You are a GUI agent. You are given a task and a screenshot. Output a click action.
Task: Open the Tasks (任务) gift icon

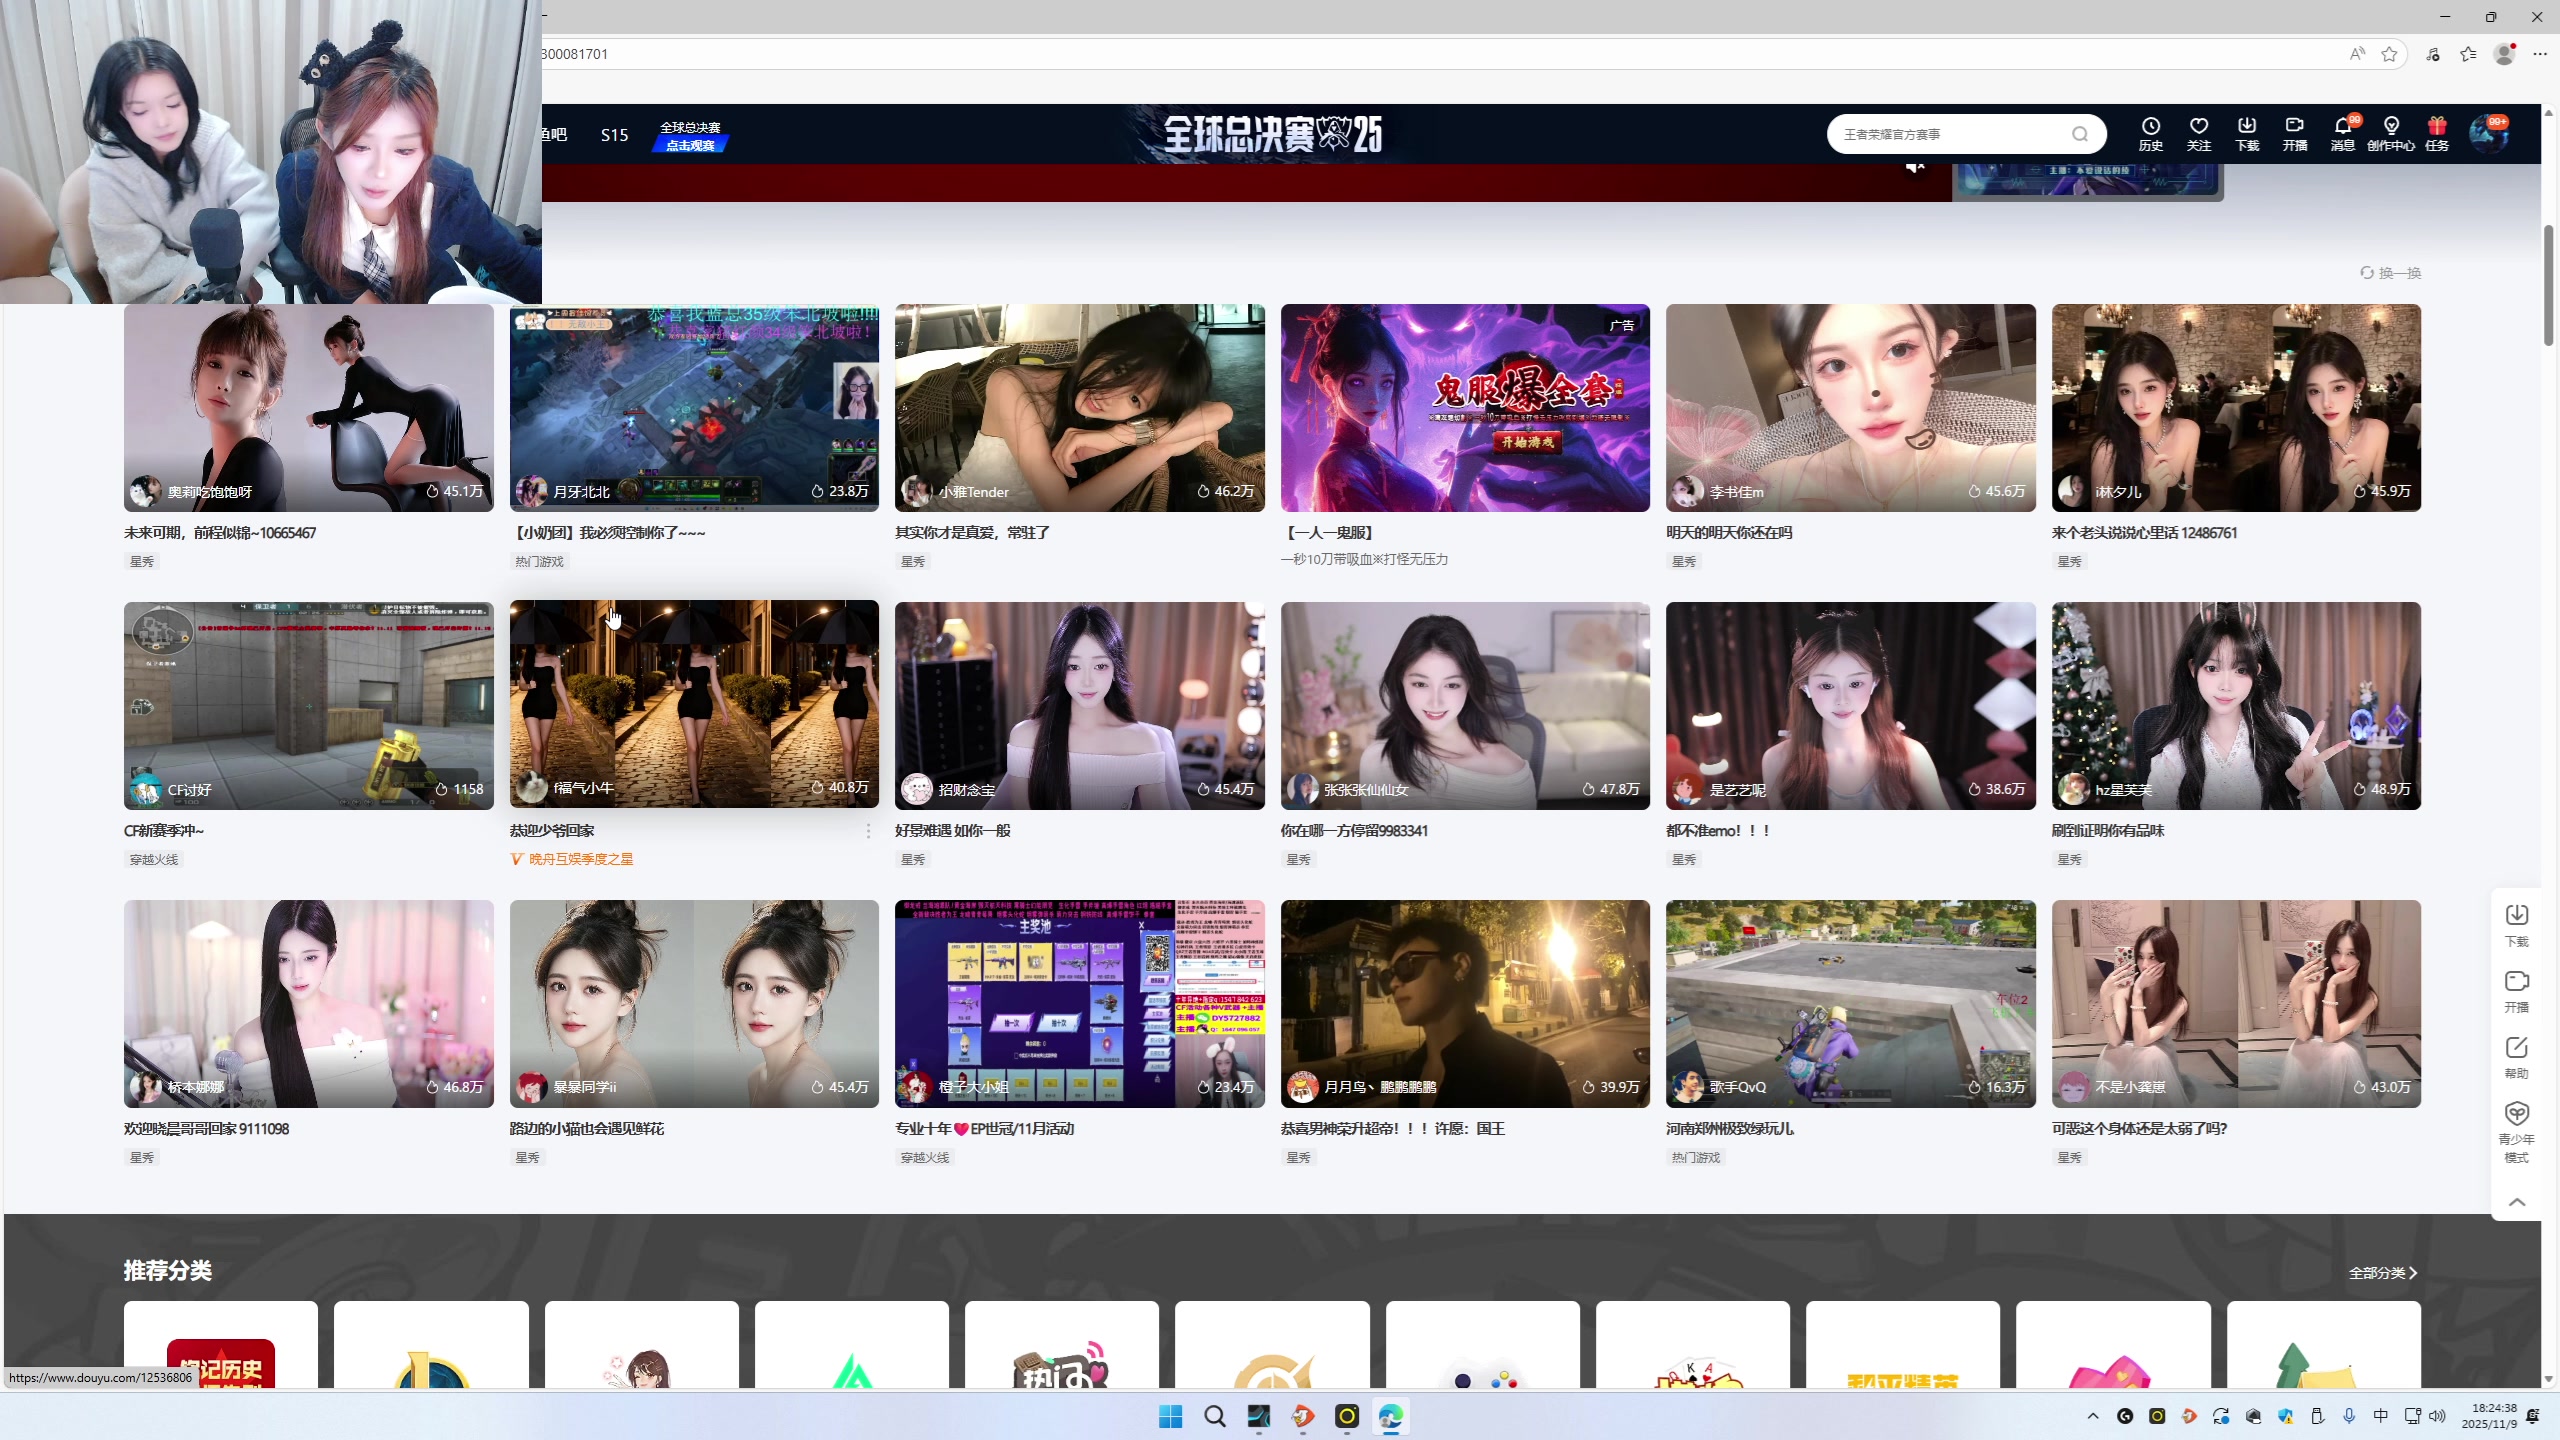[x=2437, y=127]
